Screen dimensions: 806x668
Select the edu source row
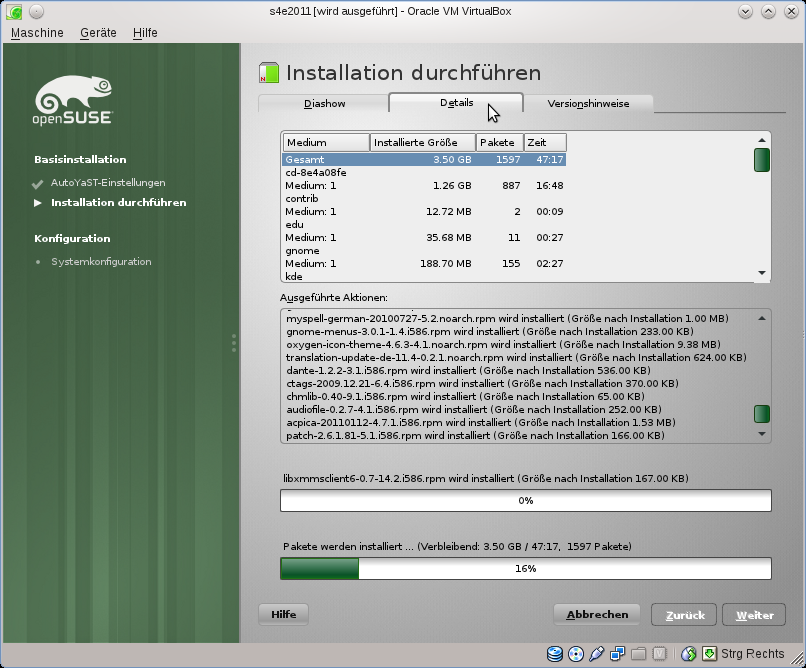(x=424, y=225)
